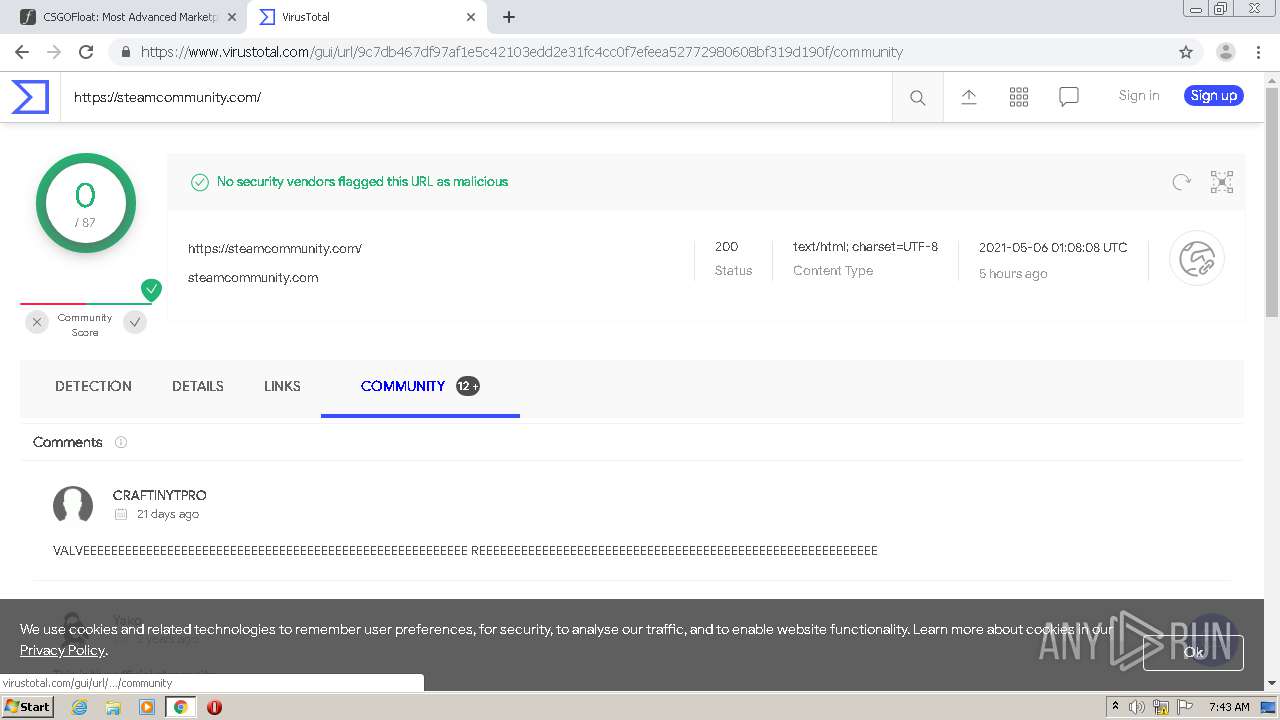Viewport: 1280px width, 720px height.
Task: Open the DETAILS tab
Action: point(198,386)
